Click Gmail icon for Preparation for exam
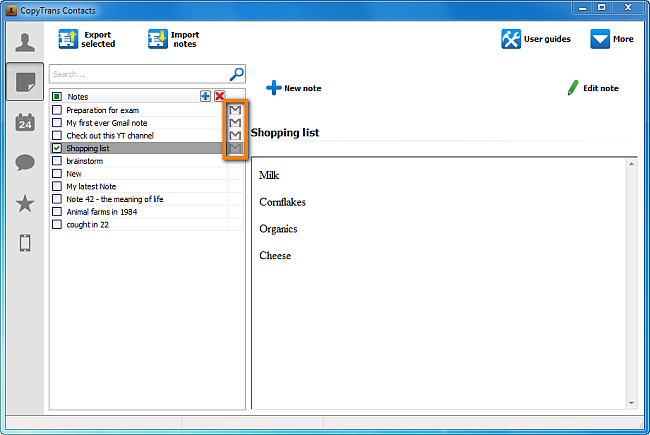Viewport: 650px width, 435px height. click(x=235, y=110)
